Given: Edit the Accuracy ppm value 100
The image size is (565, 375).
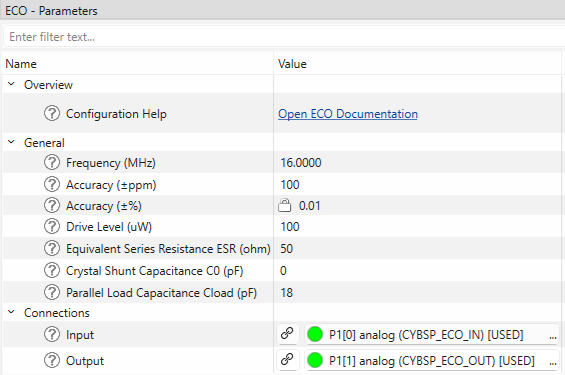Looking at the screenshot, I should pos(290,184).
